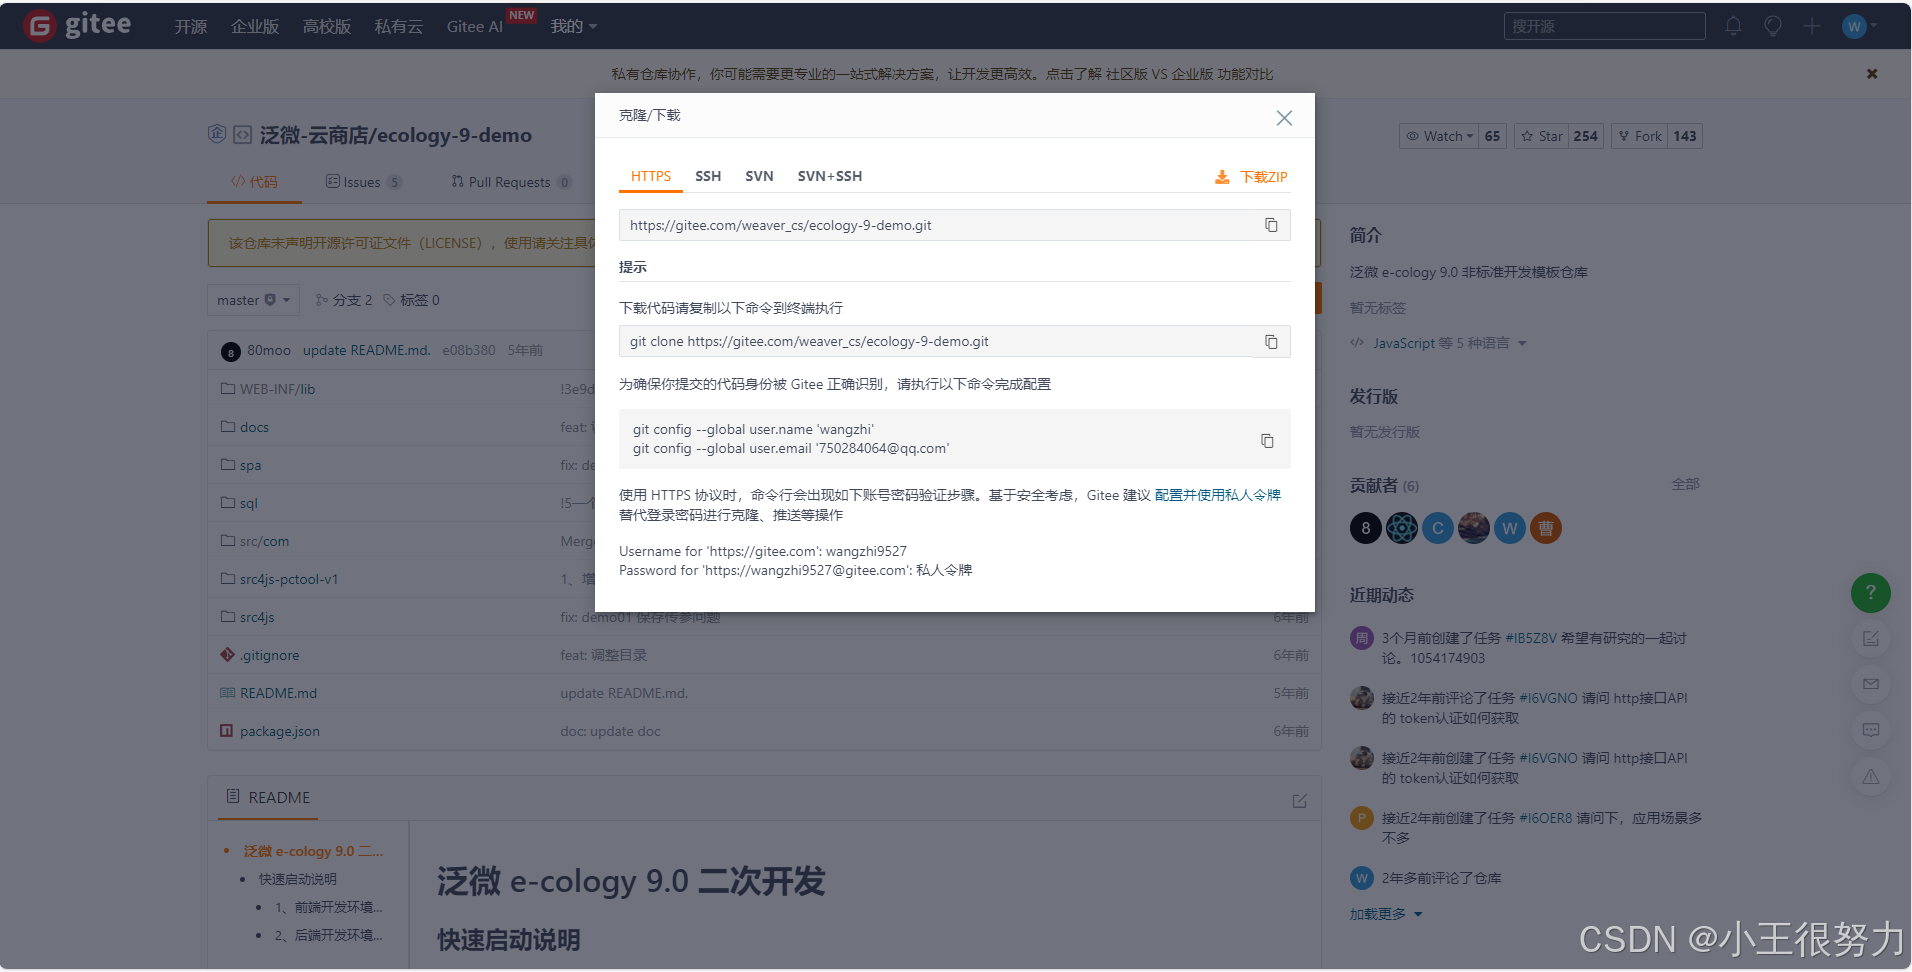Open the README.md file
The height and width of the screenshot is (972, 1912).
tap(278, 693)
